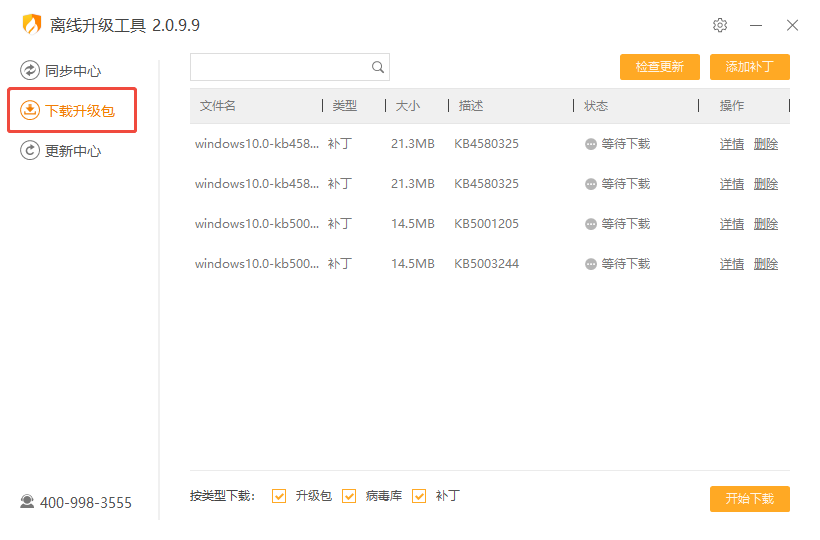Screen dimensions: 820x540
Task: Click the 大小 column header
Action: click(x=407, y=106)
